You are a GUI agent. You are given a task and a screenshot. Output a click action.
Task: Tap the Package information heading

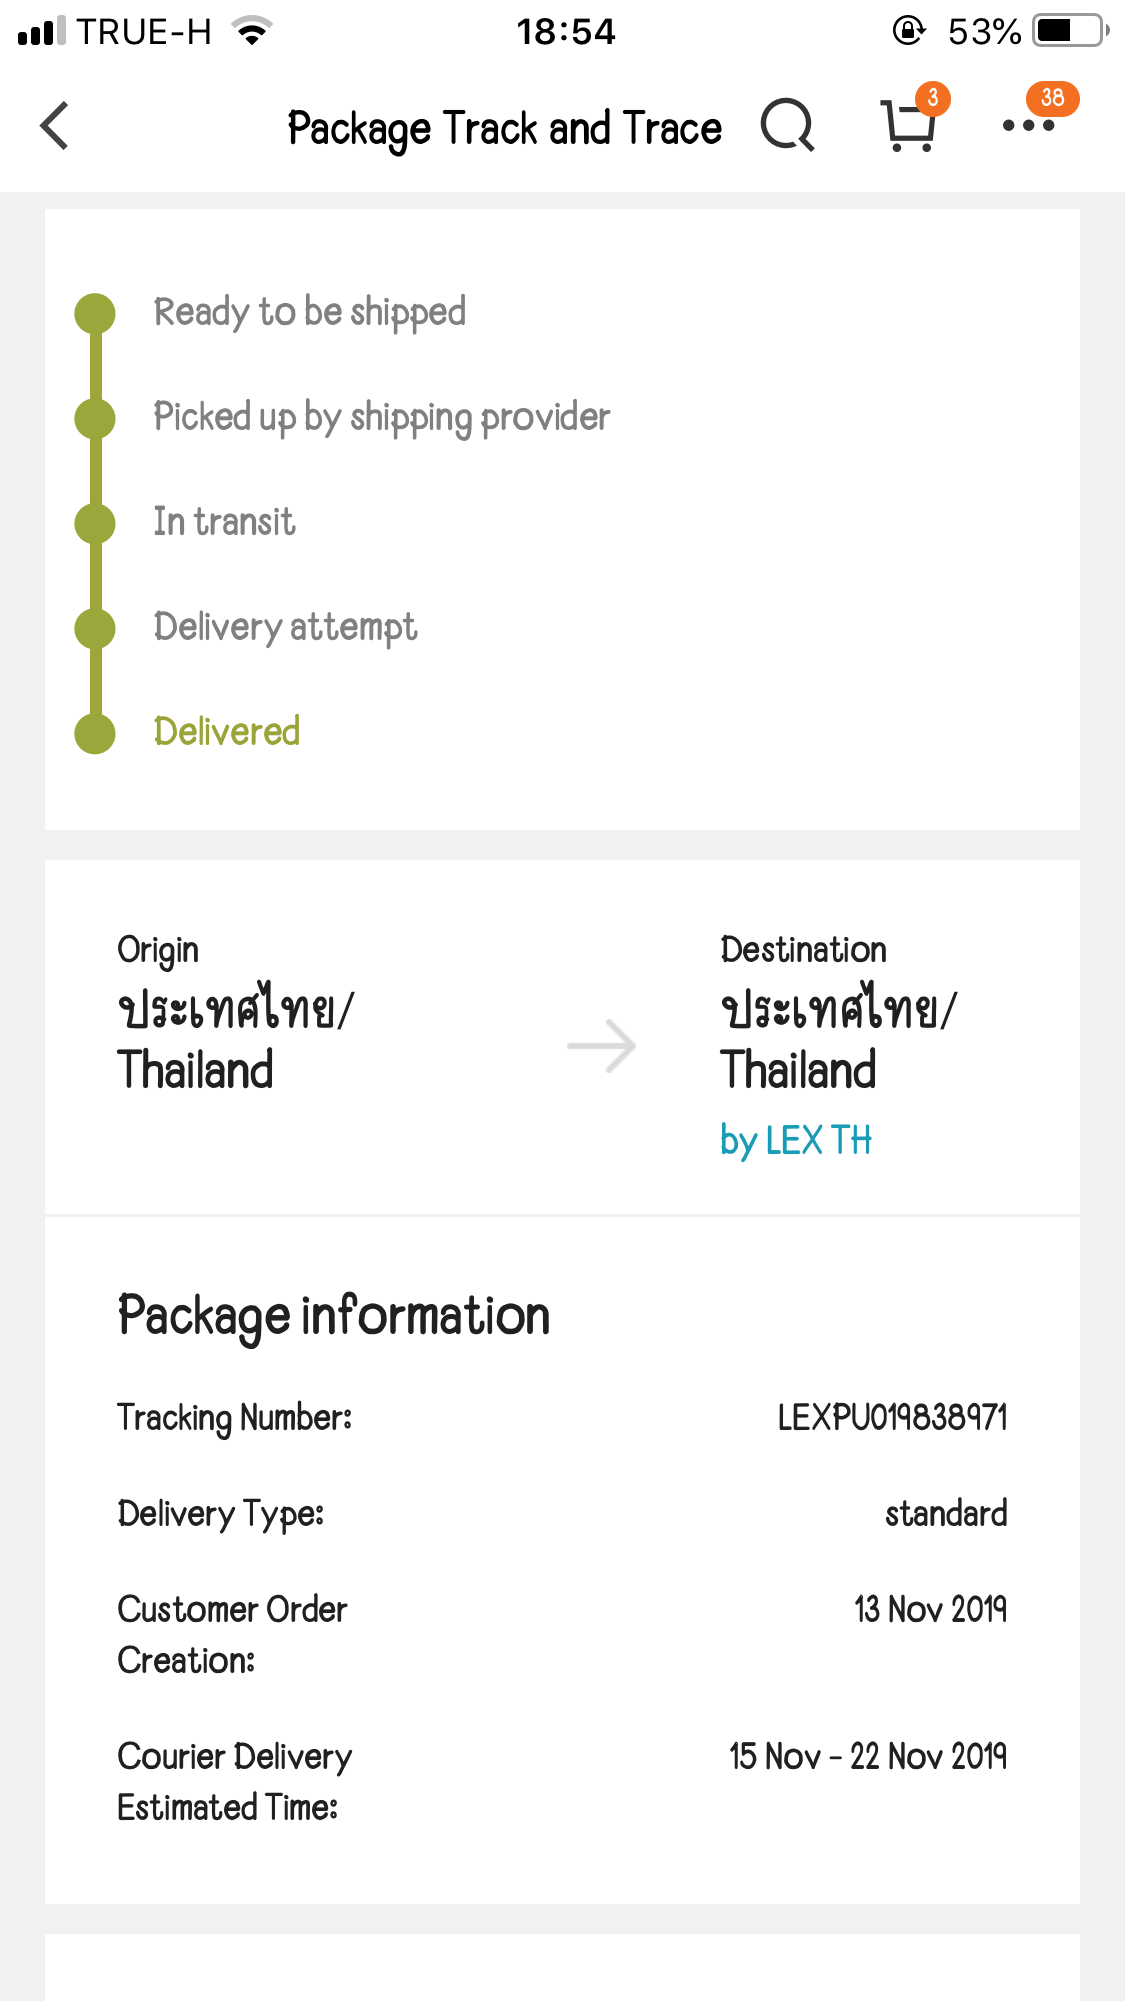tap(334, 1315)
